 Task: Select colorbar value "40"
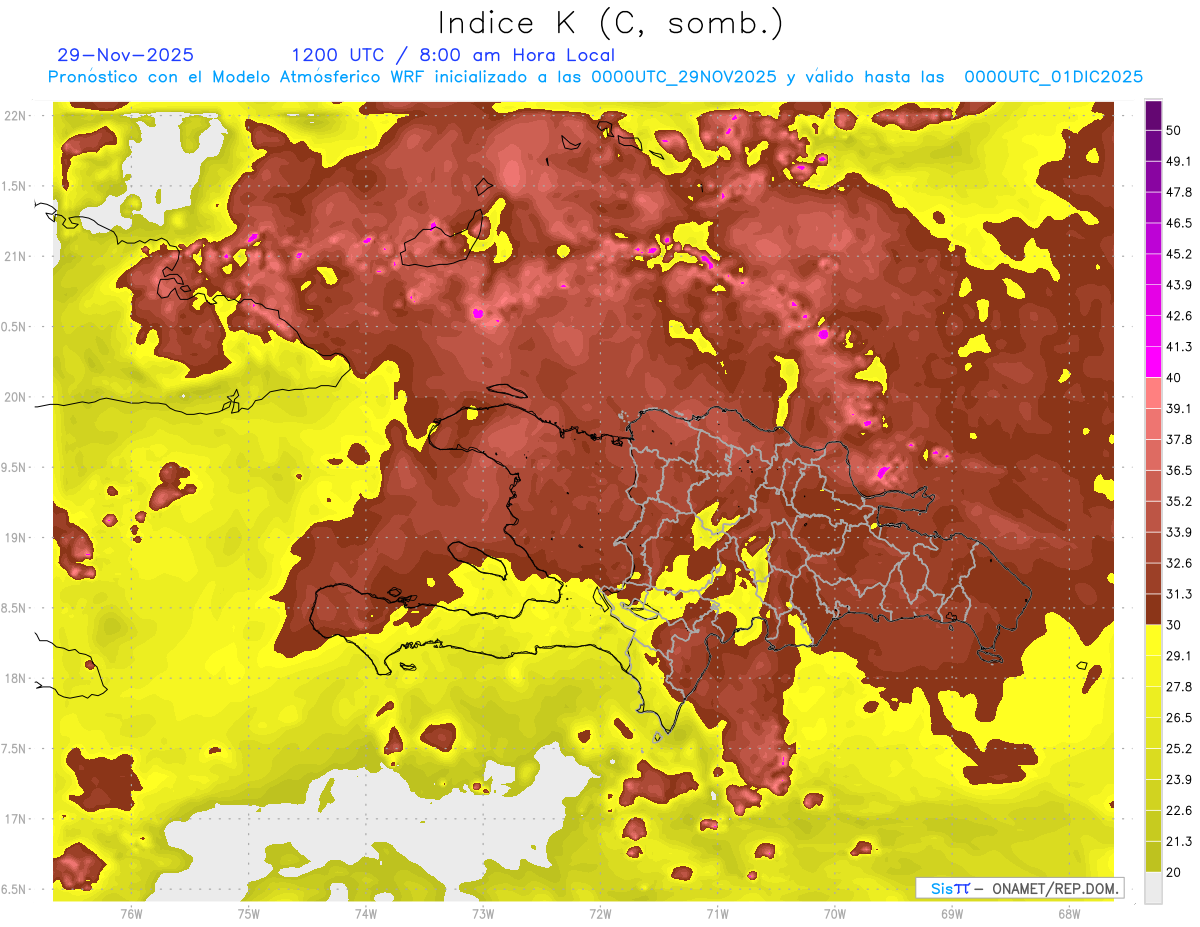1174,378
